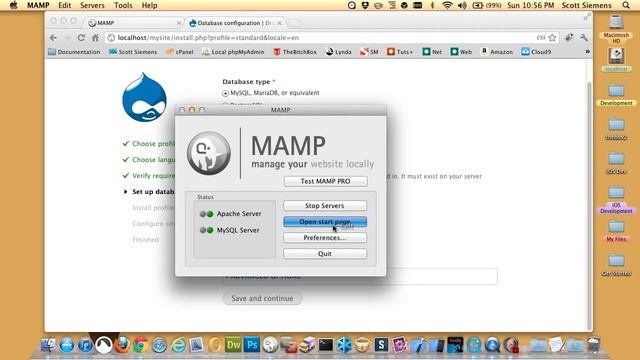Viewport: 640px width, 360px height.
Task: Open MAMP Preferences
Action: [x=325, y=238]
